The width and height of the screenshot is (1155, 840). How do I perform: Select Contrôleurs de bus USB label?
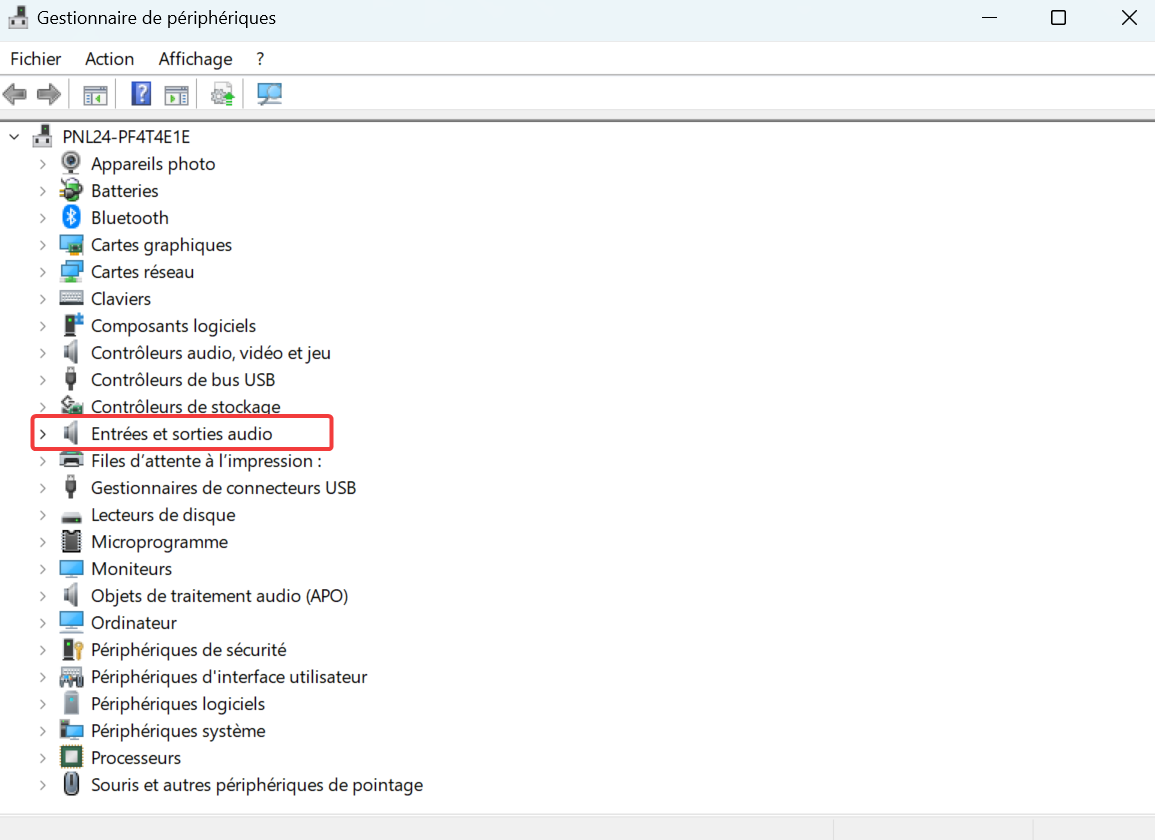[x=183, y=379]
